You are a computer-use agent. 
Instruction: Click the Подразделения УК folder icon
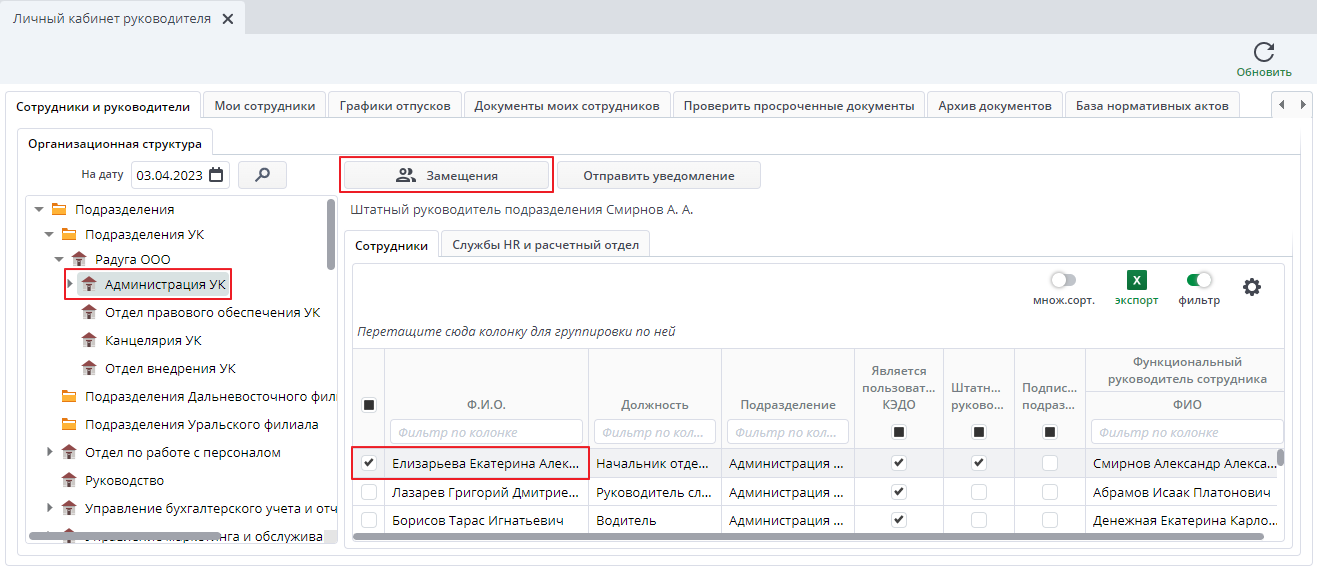pos(69,235)
